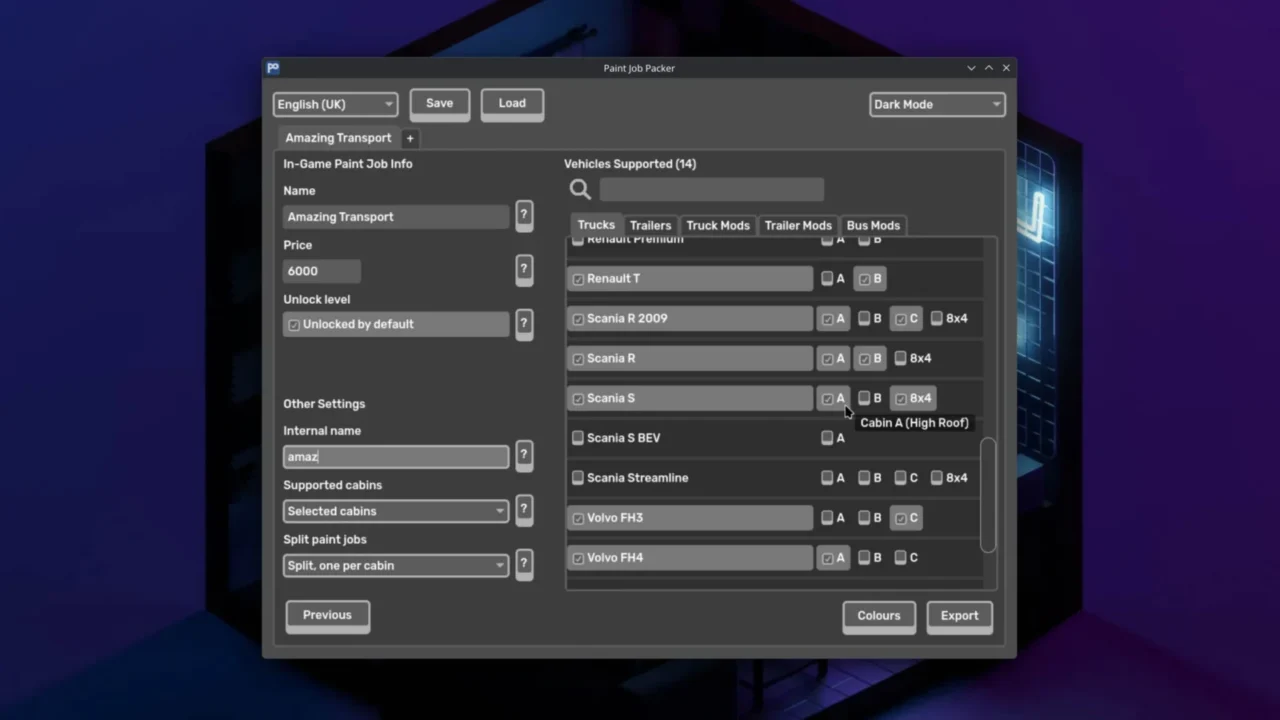Viewport: 1280px width, 720px height.
Task: Click into the Internal name field
Action: 396,457
